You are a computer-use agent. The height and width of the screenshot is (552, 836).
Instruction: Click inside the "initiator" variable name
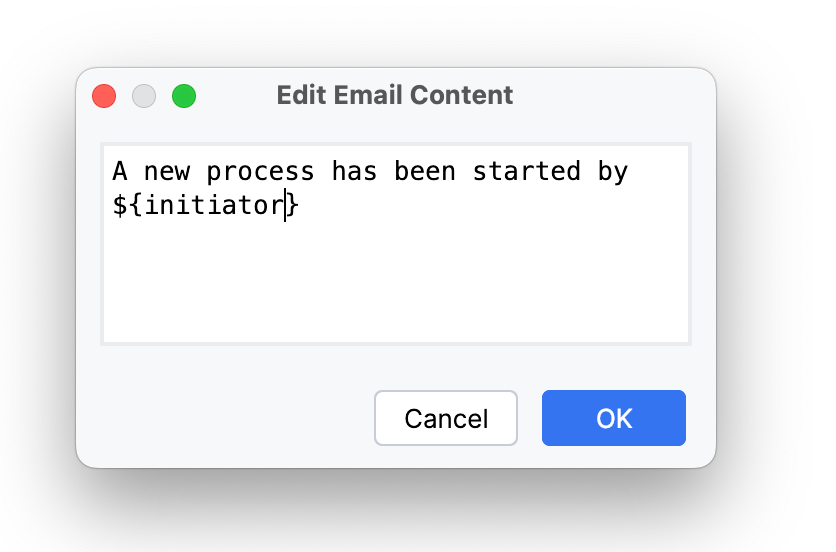click(214, 207)
